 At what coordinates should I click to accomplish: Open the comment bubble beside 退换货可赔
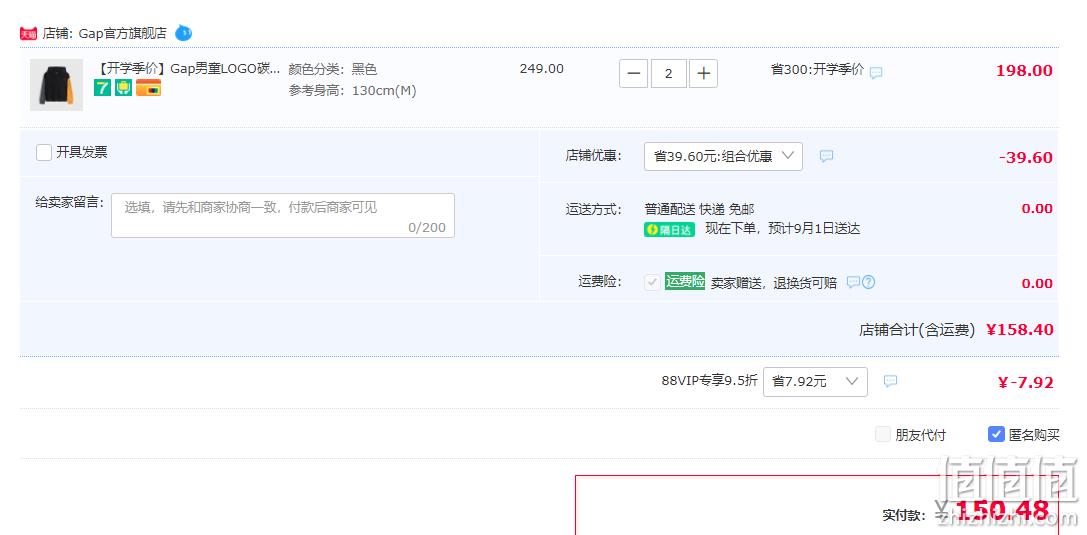pyautogui.click(x=853, y=282)
